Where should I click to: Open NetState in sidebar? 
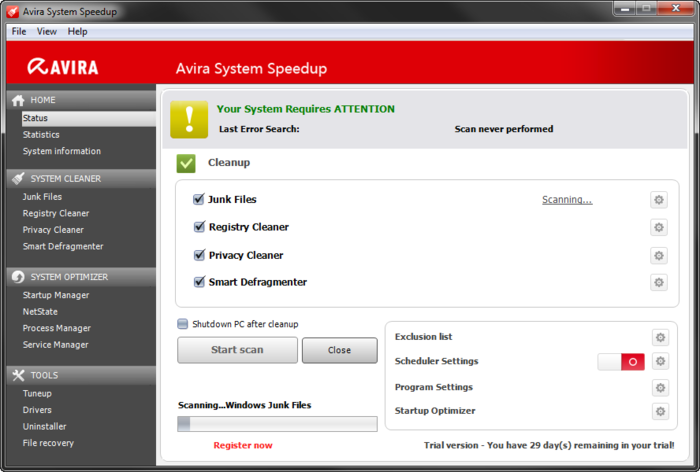point(40,312)
